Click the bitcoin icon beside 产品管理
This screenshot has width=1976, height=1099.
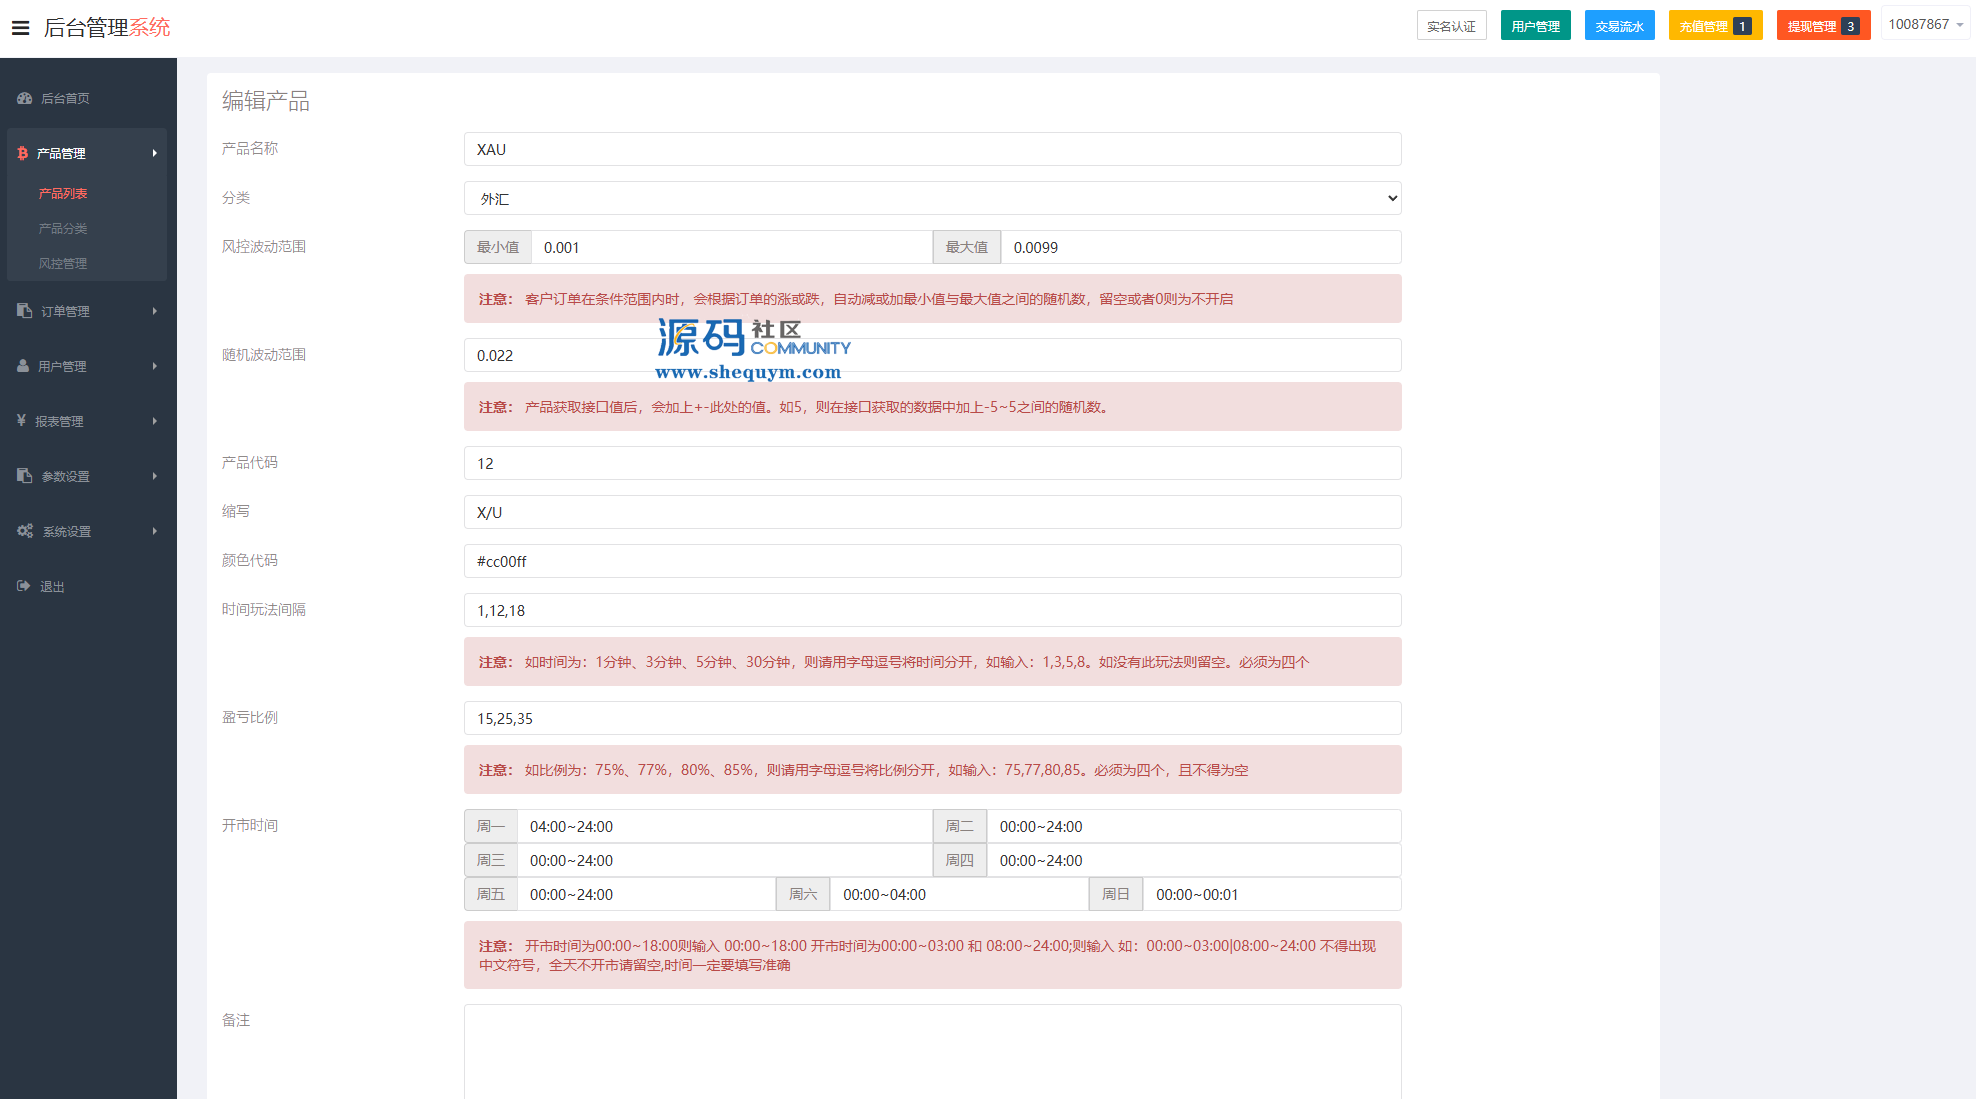(23, 153)
